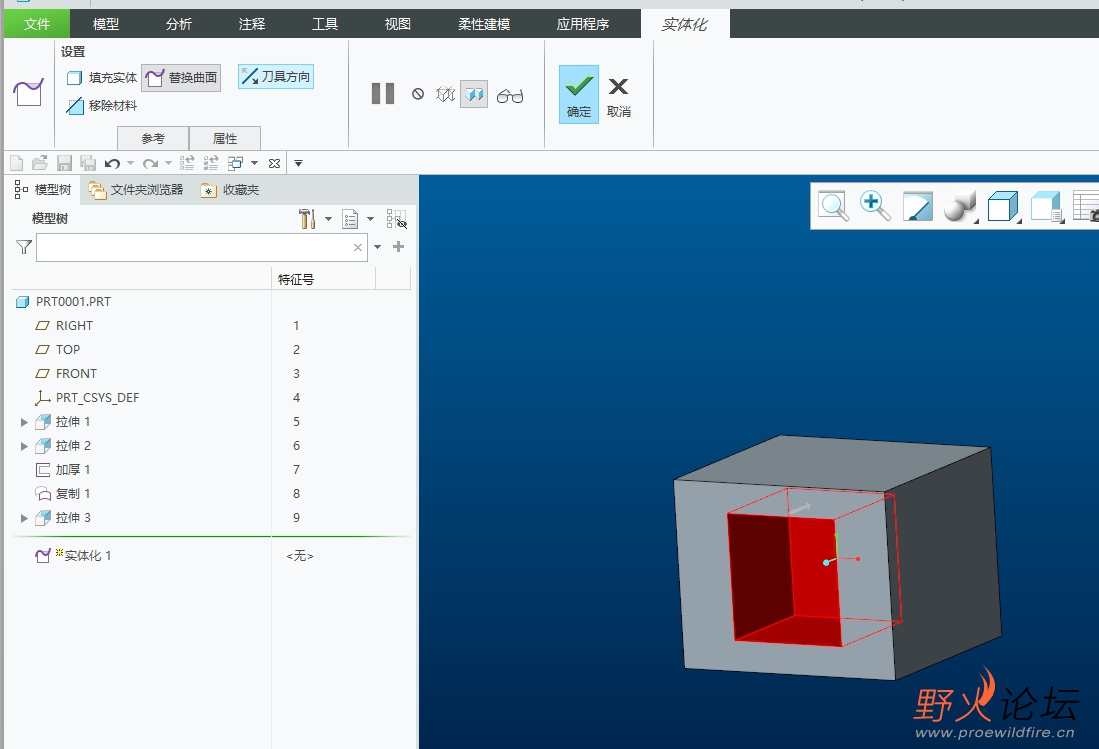1099x749 pixels.
Task: Expand the 拉伸 1 feature
Action: tap(24, 422)
